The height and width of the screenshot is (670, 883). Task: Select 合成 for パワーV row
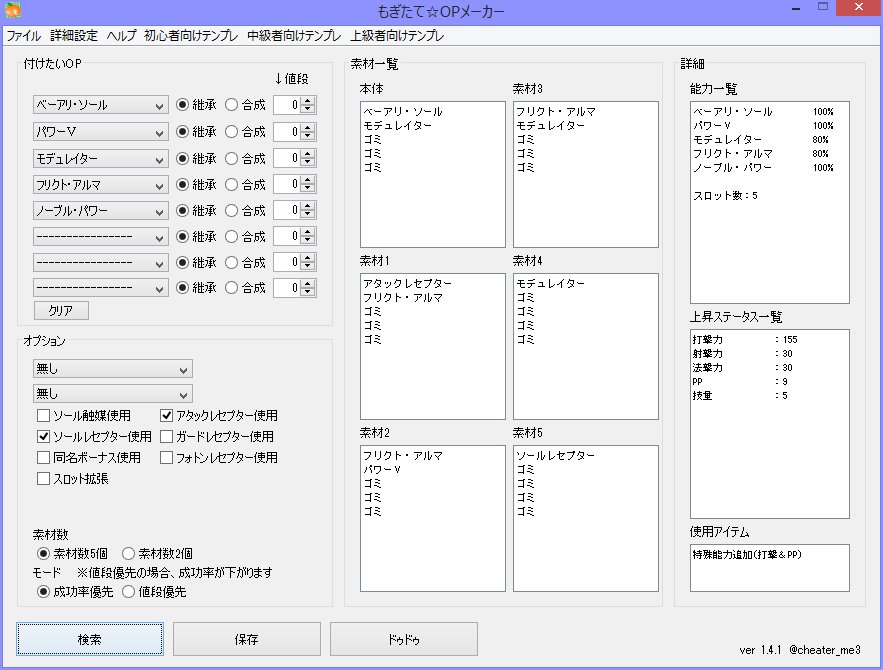[245, 132]
